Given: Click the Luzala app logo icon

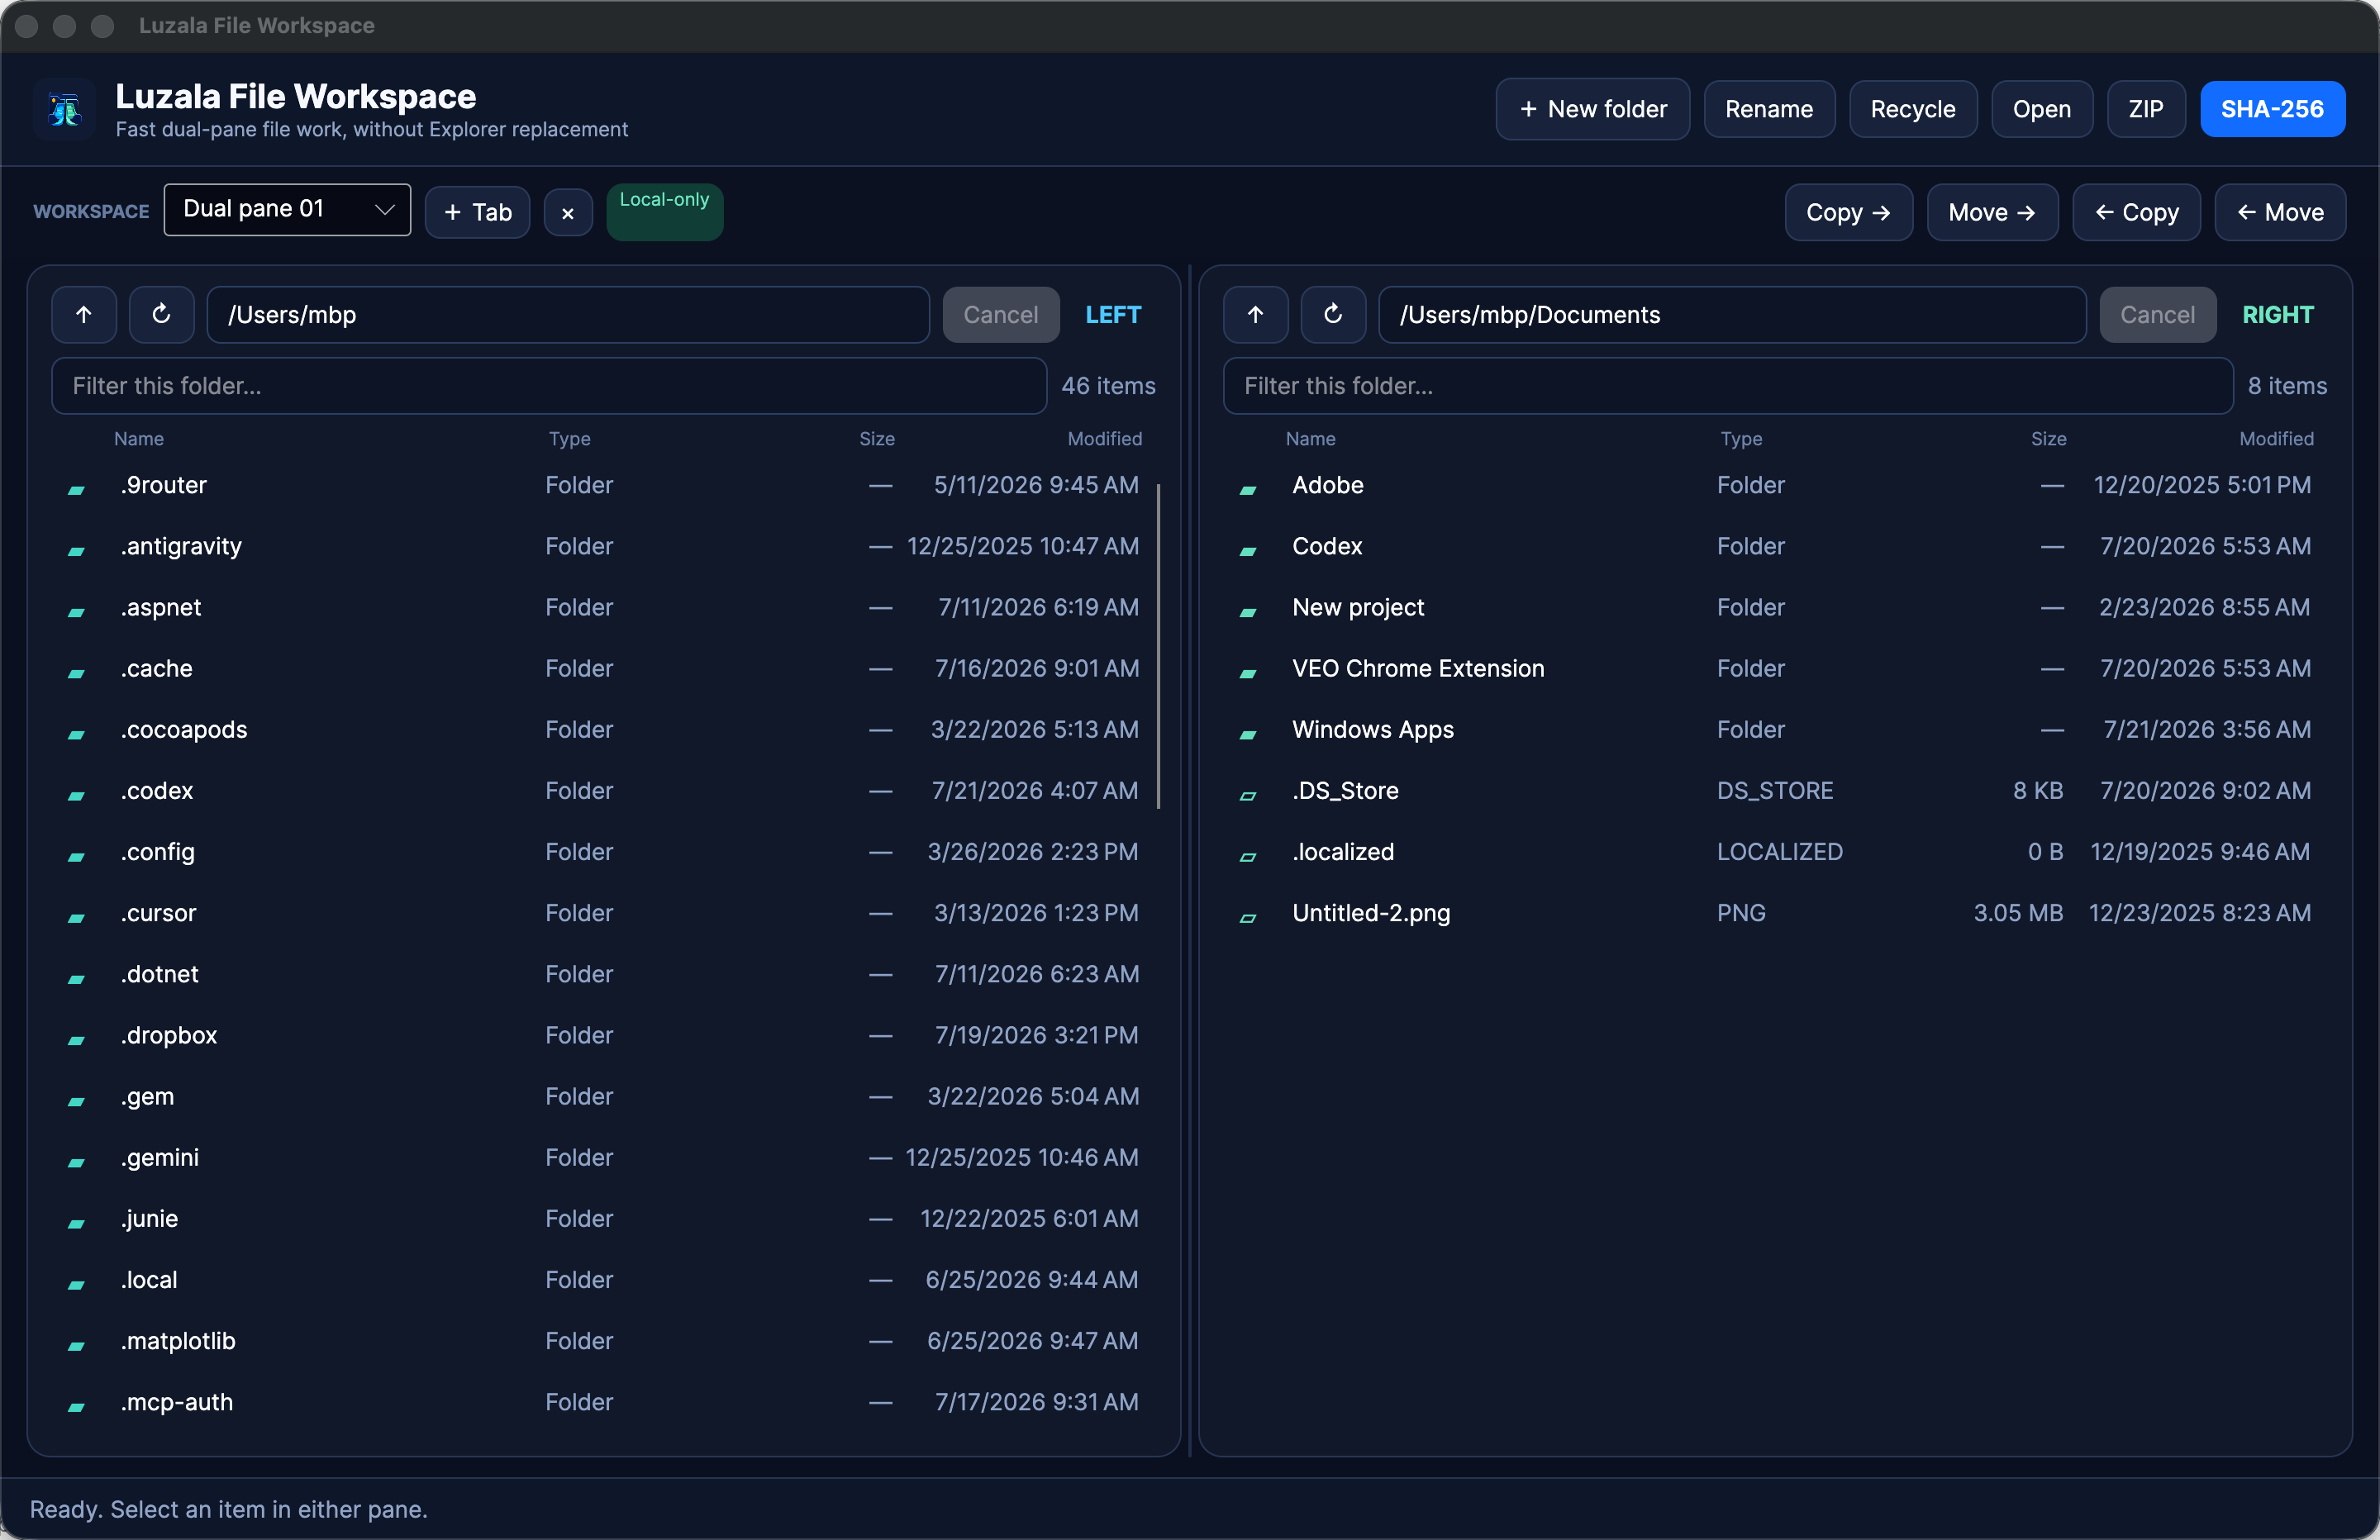Looking at the screenshot, I should (64, 109).
